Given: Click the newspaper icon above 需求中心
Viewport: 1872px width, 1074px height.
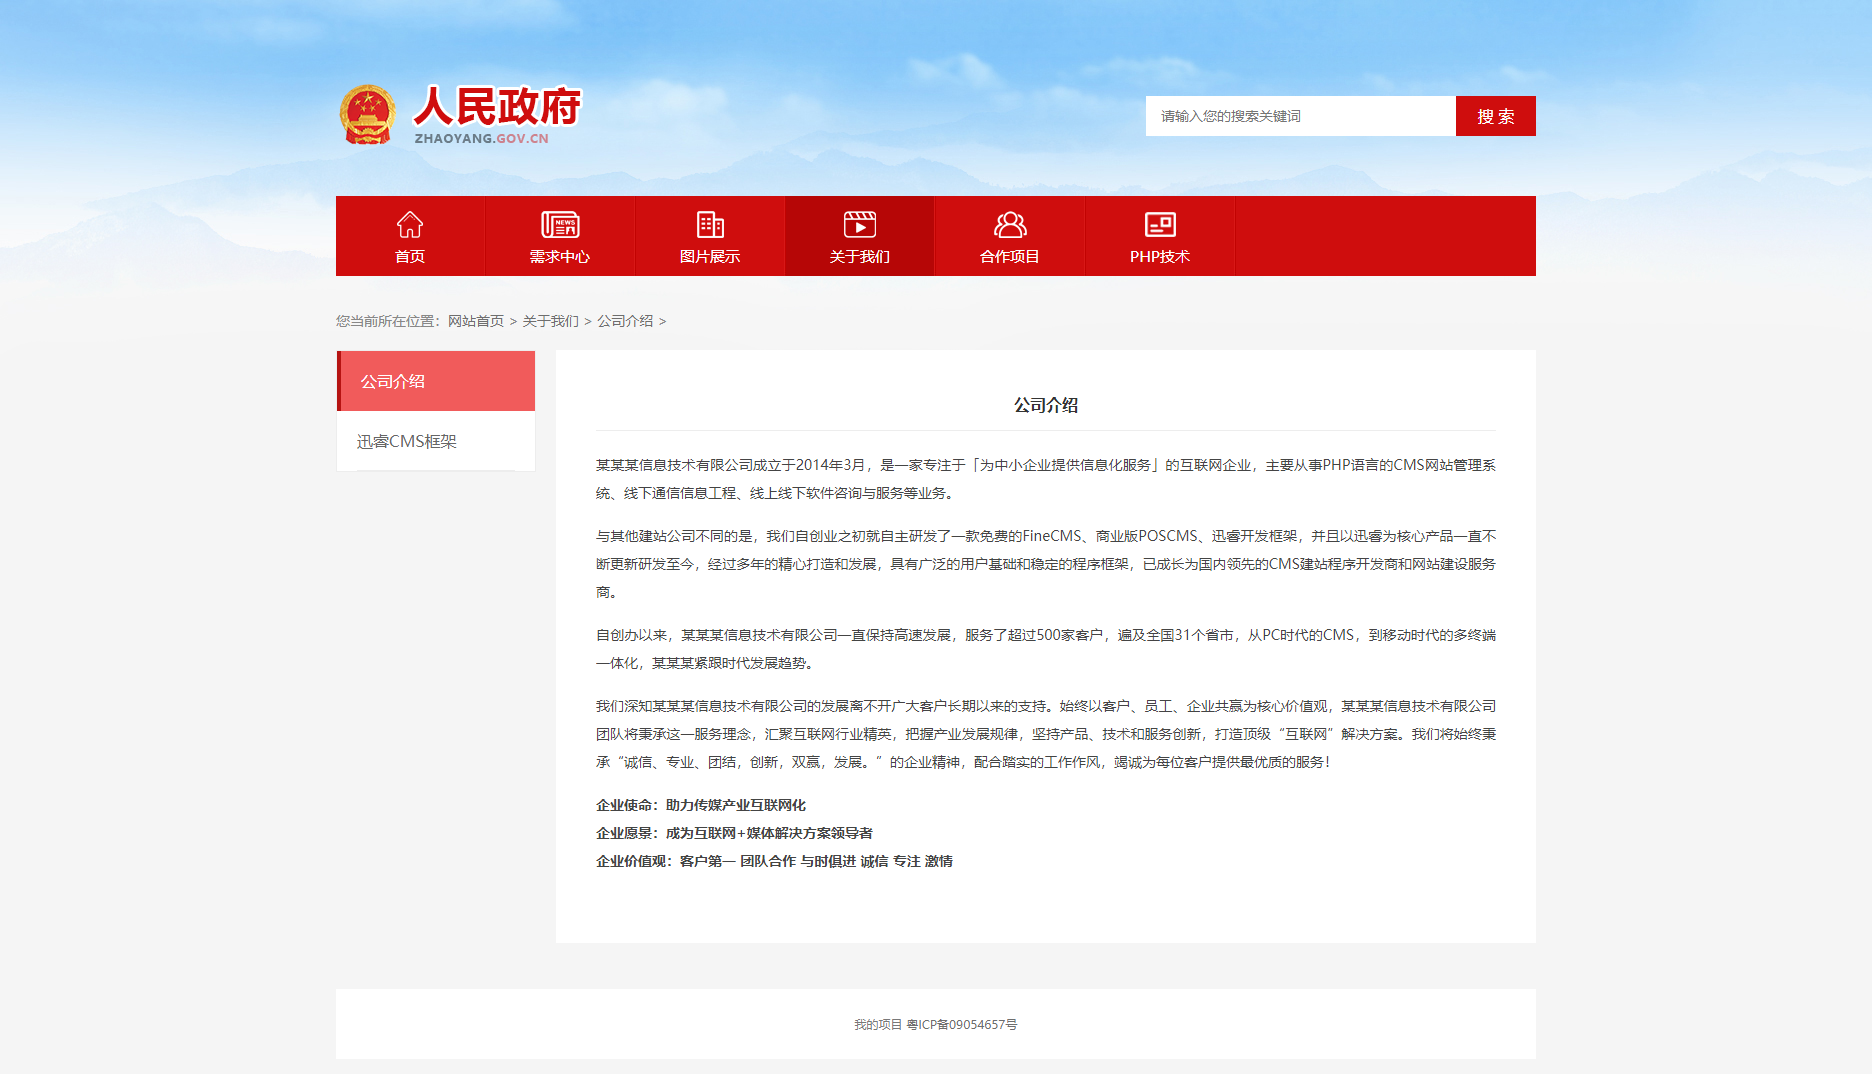Looking at the screenshot, I should [560, 224].
